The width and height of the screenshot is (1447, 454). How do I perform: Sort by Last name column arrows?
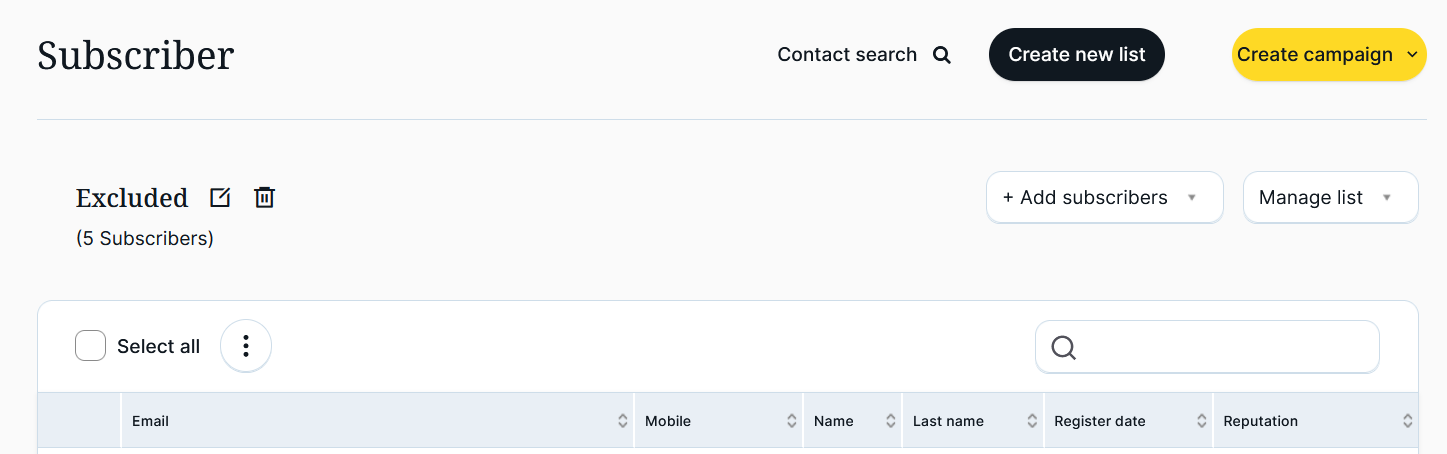1032,421
